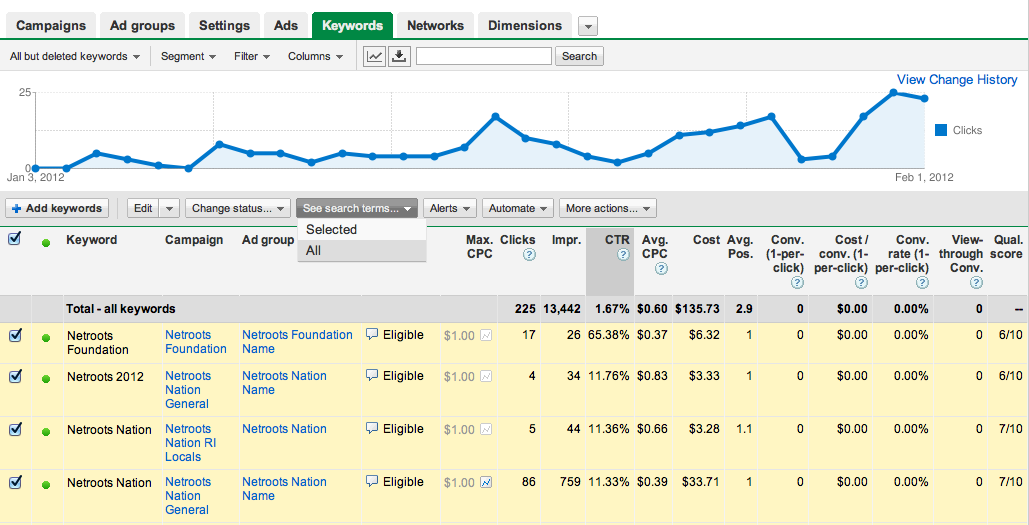The image size is (1029, 525).
Task: Click the Edit button
Action: coord(143,209)
